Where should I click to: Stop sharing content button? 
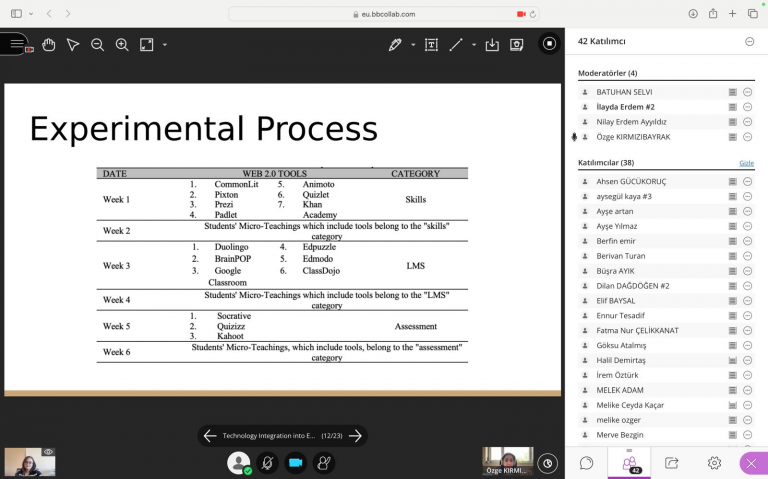pos(549,44)
